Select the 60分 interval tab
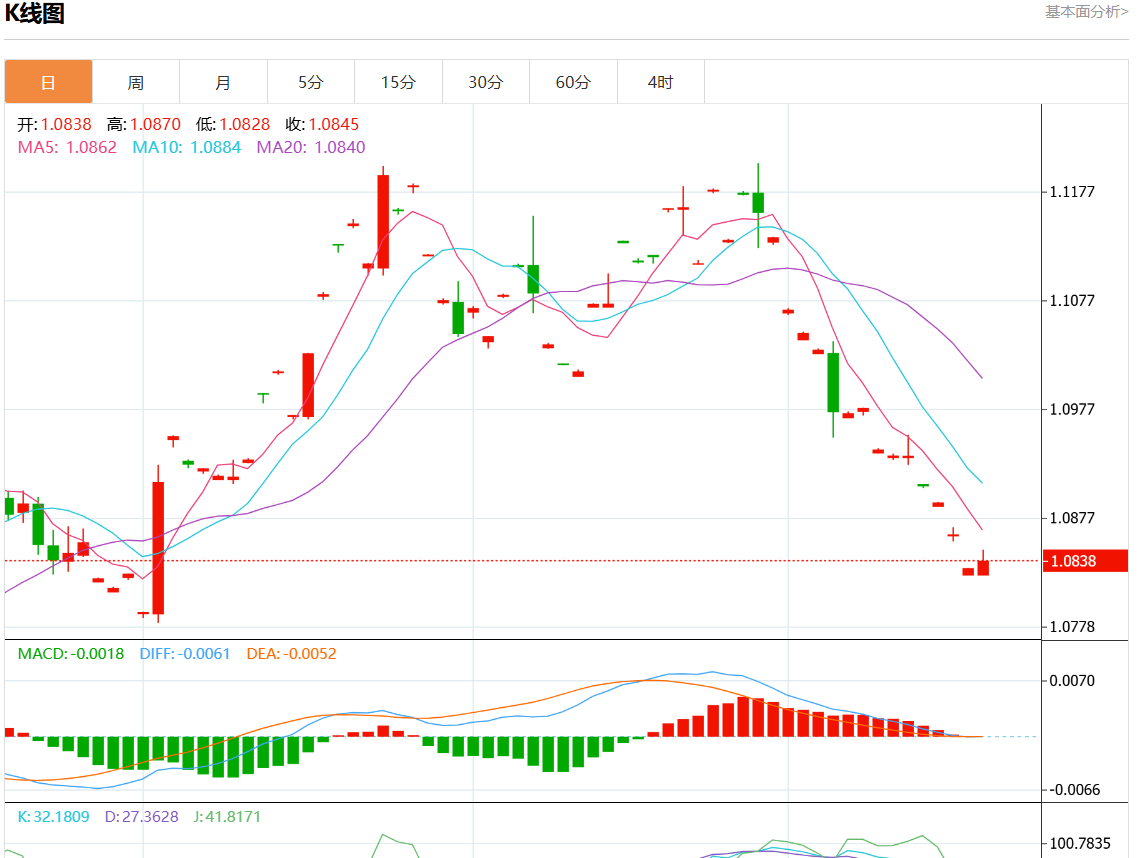The image size is (1146, 858). (573, 82)
